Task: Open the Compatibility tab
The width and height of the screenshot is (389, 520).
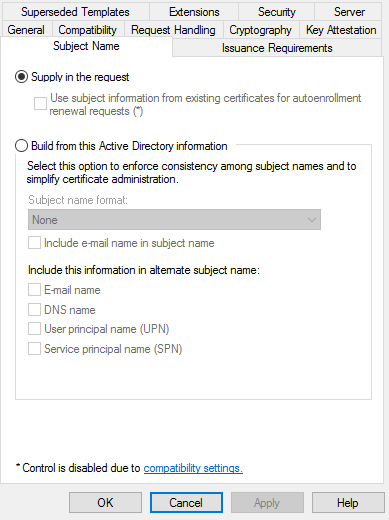Action: pos(88,30)
